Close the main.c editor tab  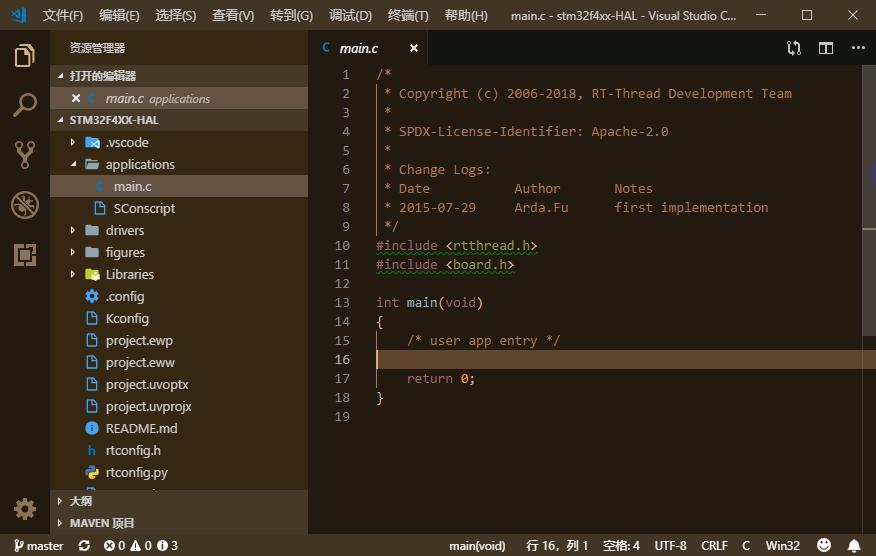pos(413,48)
